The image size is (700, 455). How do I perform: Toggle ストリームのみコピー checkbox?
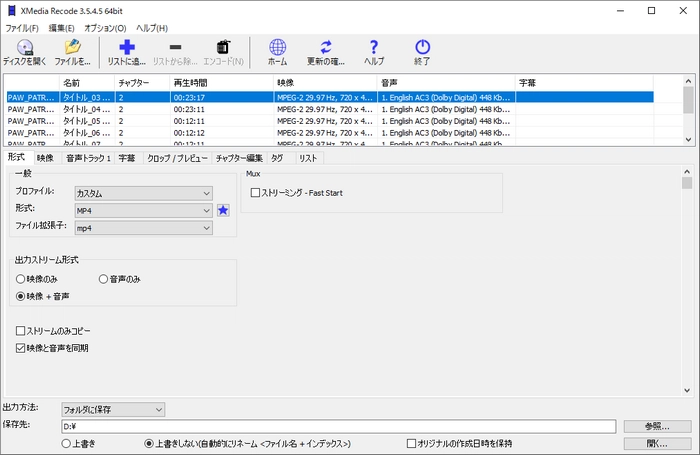(21, 330)
